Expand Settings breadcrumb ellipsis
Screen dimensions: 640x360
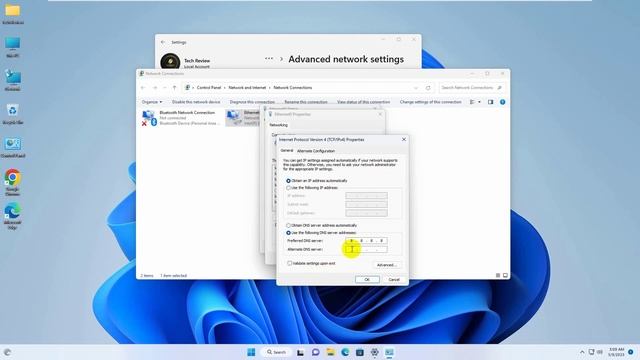click(269, 59)
